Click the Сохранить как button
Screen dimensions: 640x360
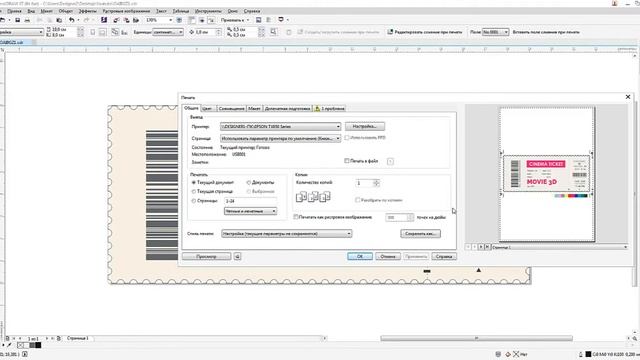click(x=420, y=234)
